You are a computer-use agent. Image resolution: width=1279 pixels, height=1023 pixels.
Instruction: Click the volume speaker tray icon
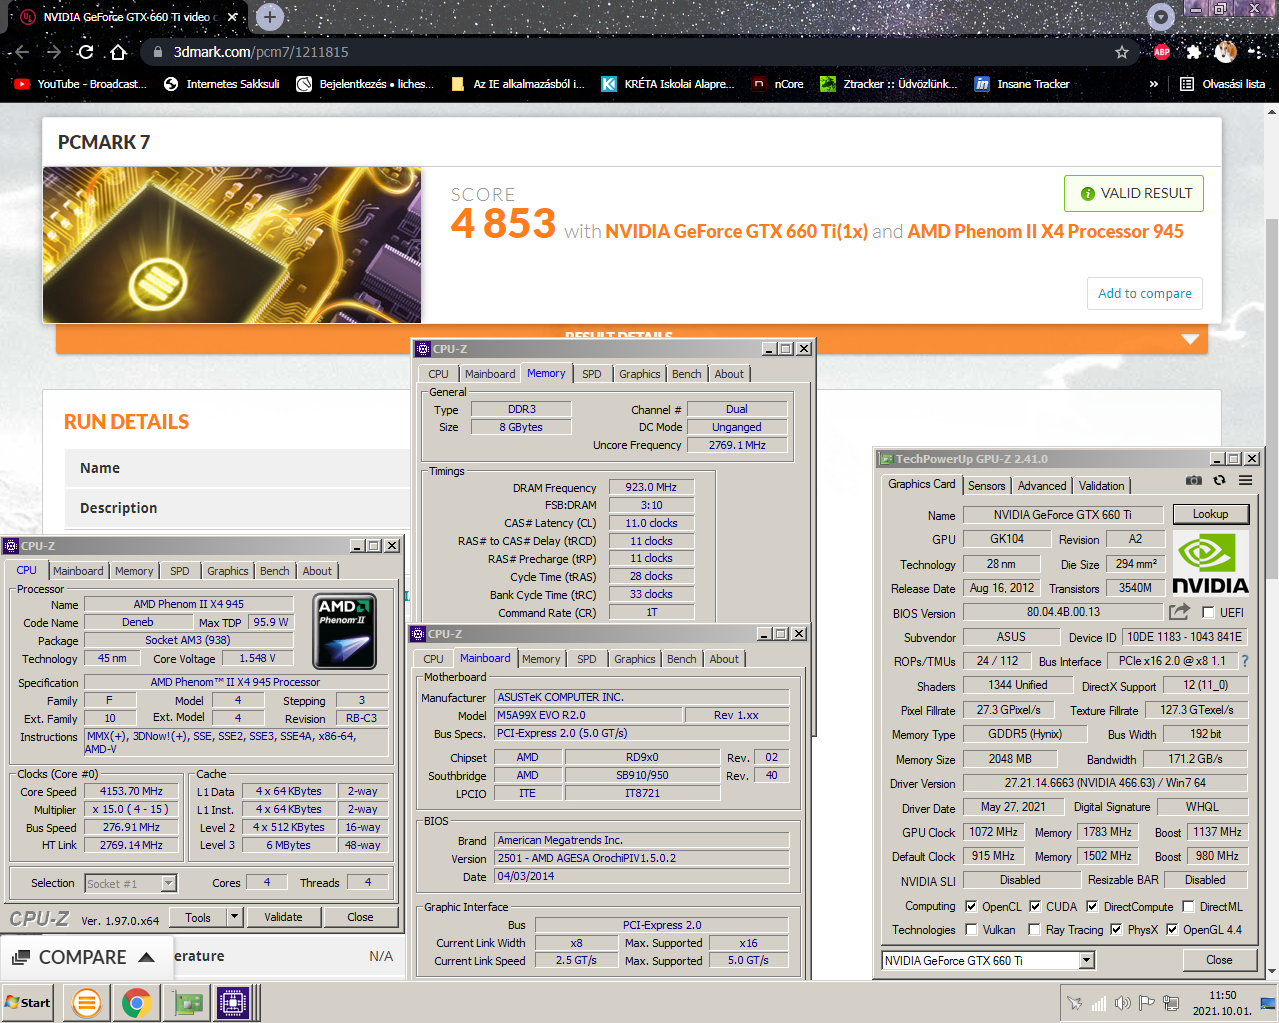pos(1123,1003)
